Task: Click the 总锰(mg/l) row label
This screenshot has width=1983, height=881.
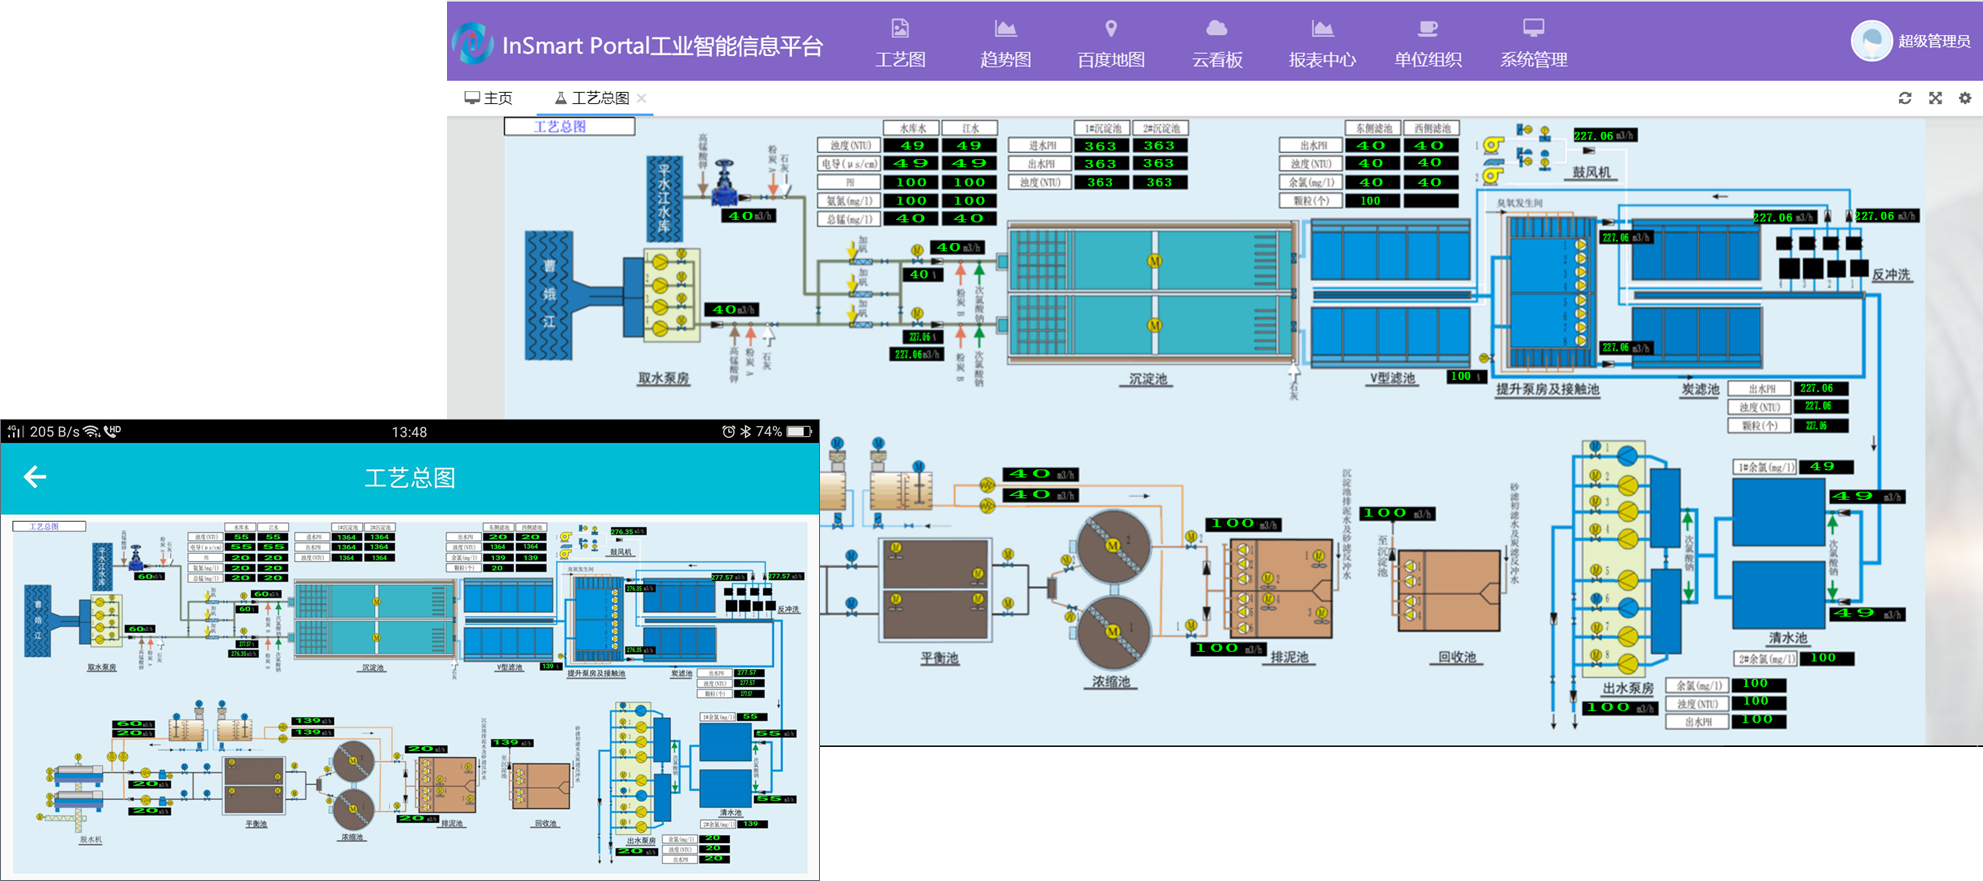Action: coord(848,219)
